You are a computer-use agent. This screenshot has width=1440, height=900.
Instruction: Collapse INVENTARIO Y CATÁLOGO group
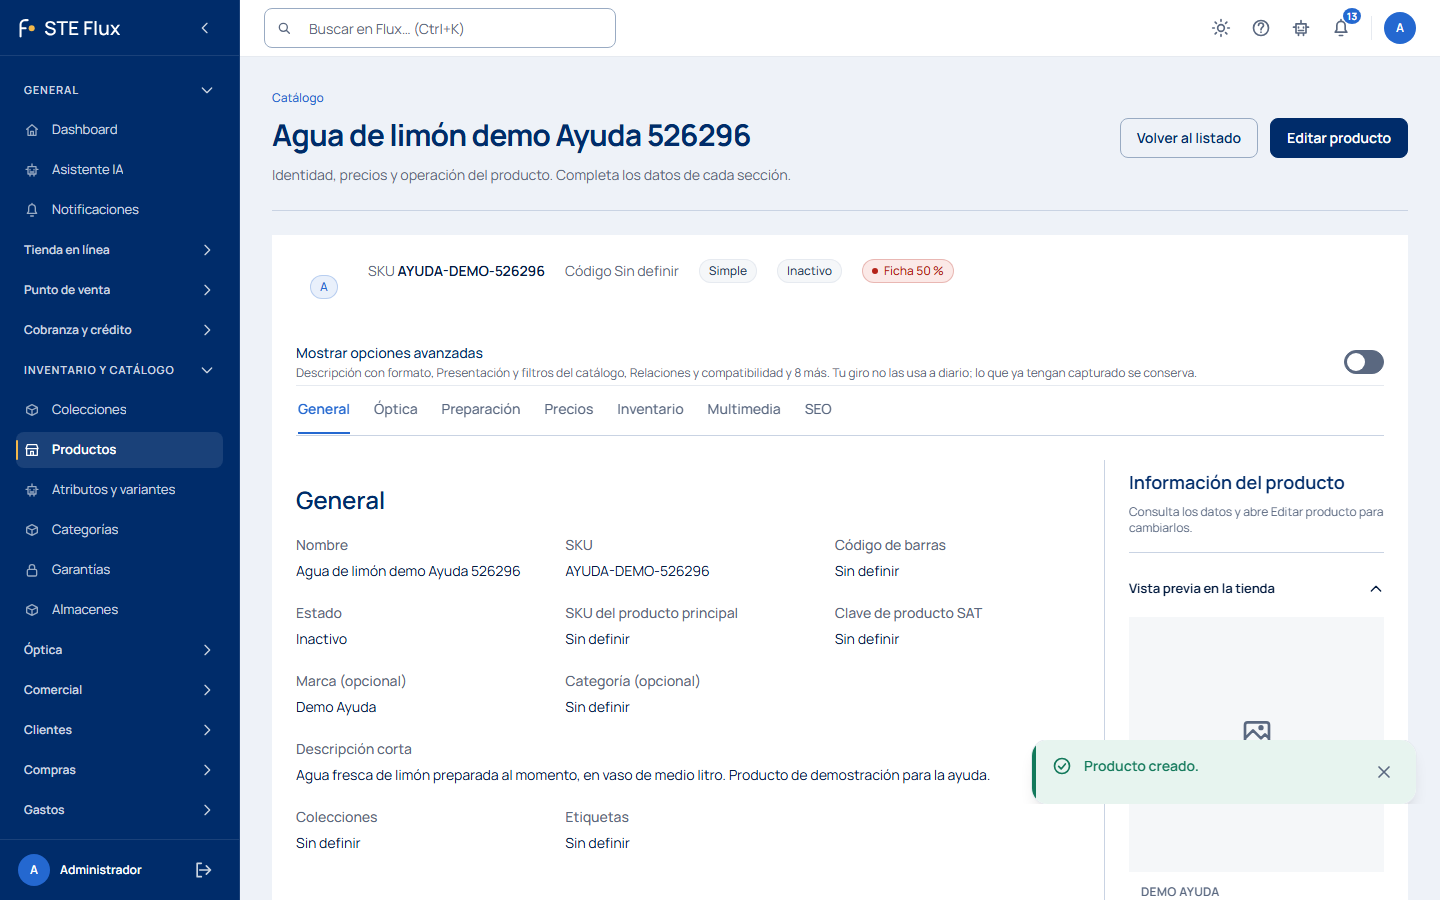pos(120,370)
